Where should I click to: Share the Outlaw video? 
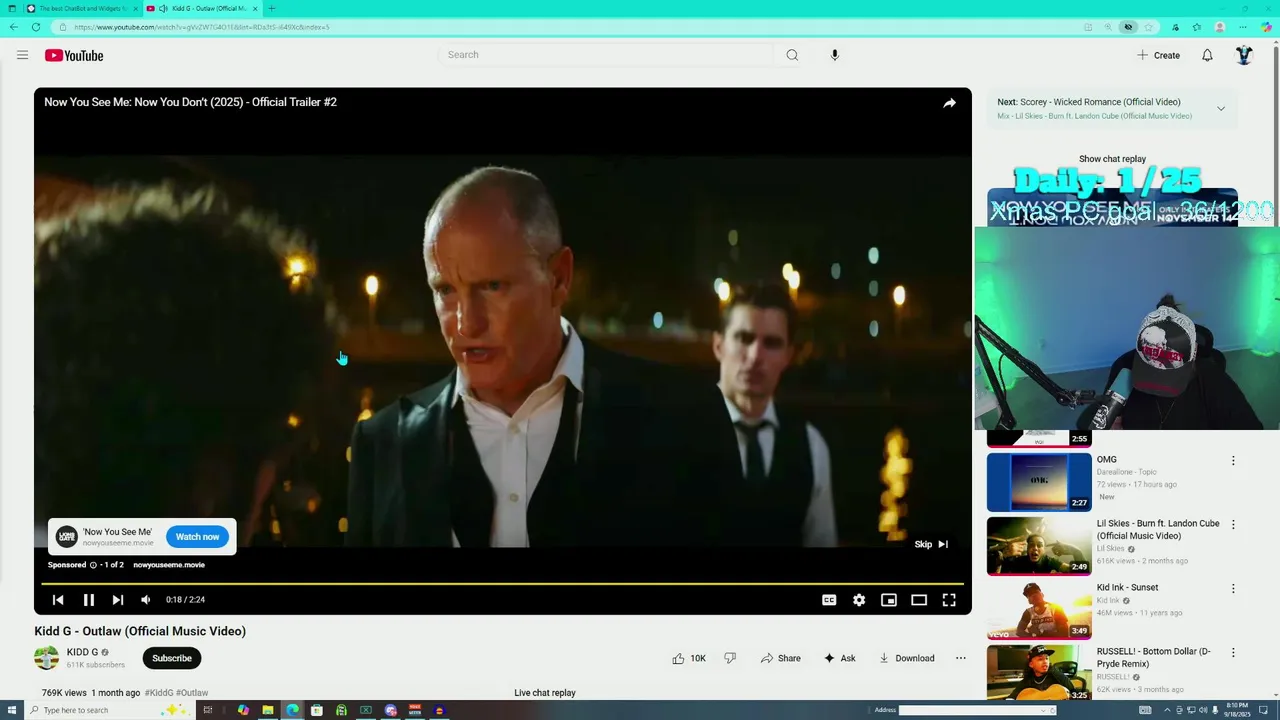(780, 658)
